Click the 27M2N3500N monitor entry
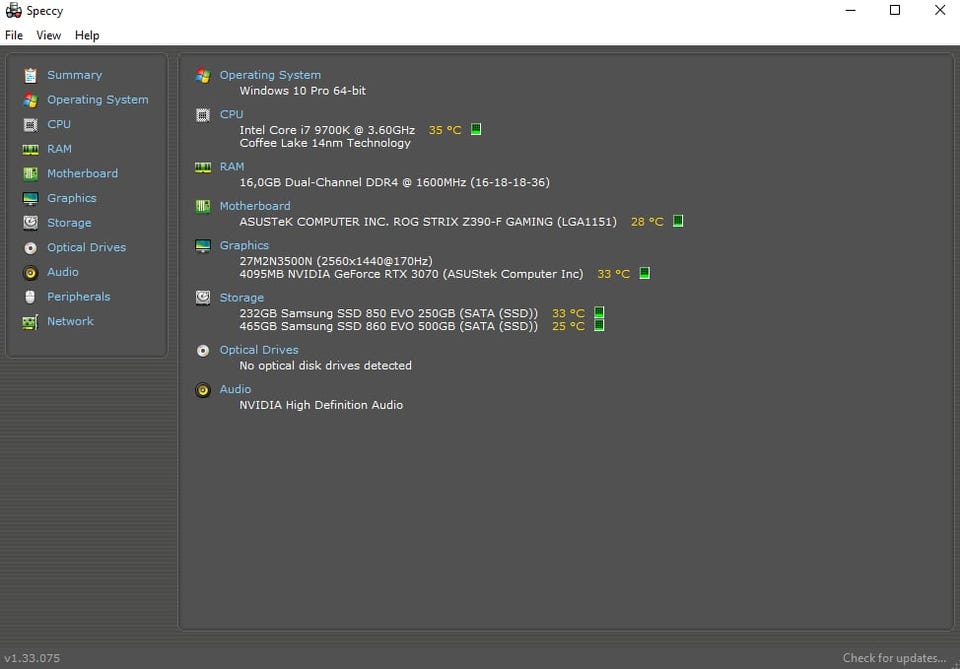The width and height of the screenshot is (960, 669). (x=336, y=261)
